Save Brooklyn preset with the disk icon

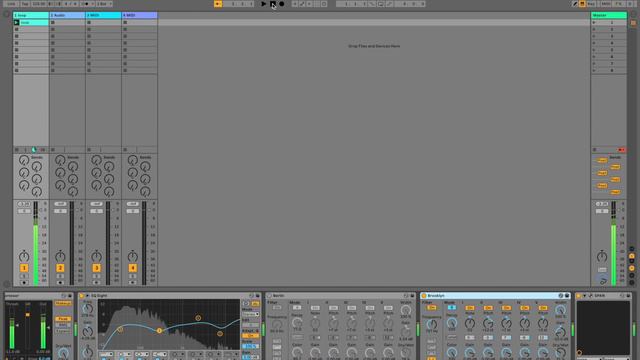click(567, 296)
